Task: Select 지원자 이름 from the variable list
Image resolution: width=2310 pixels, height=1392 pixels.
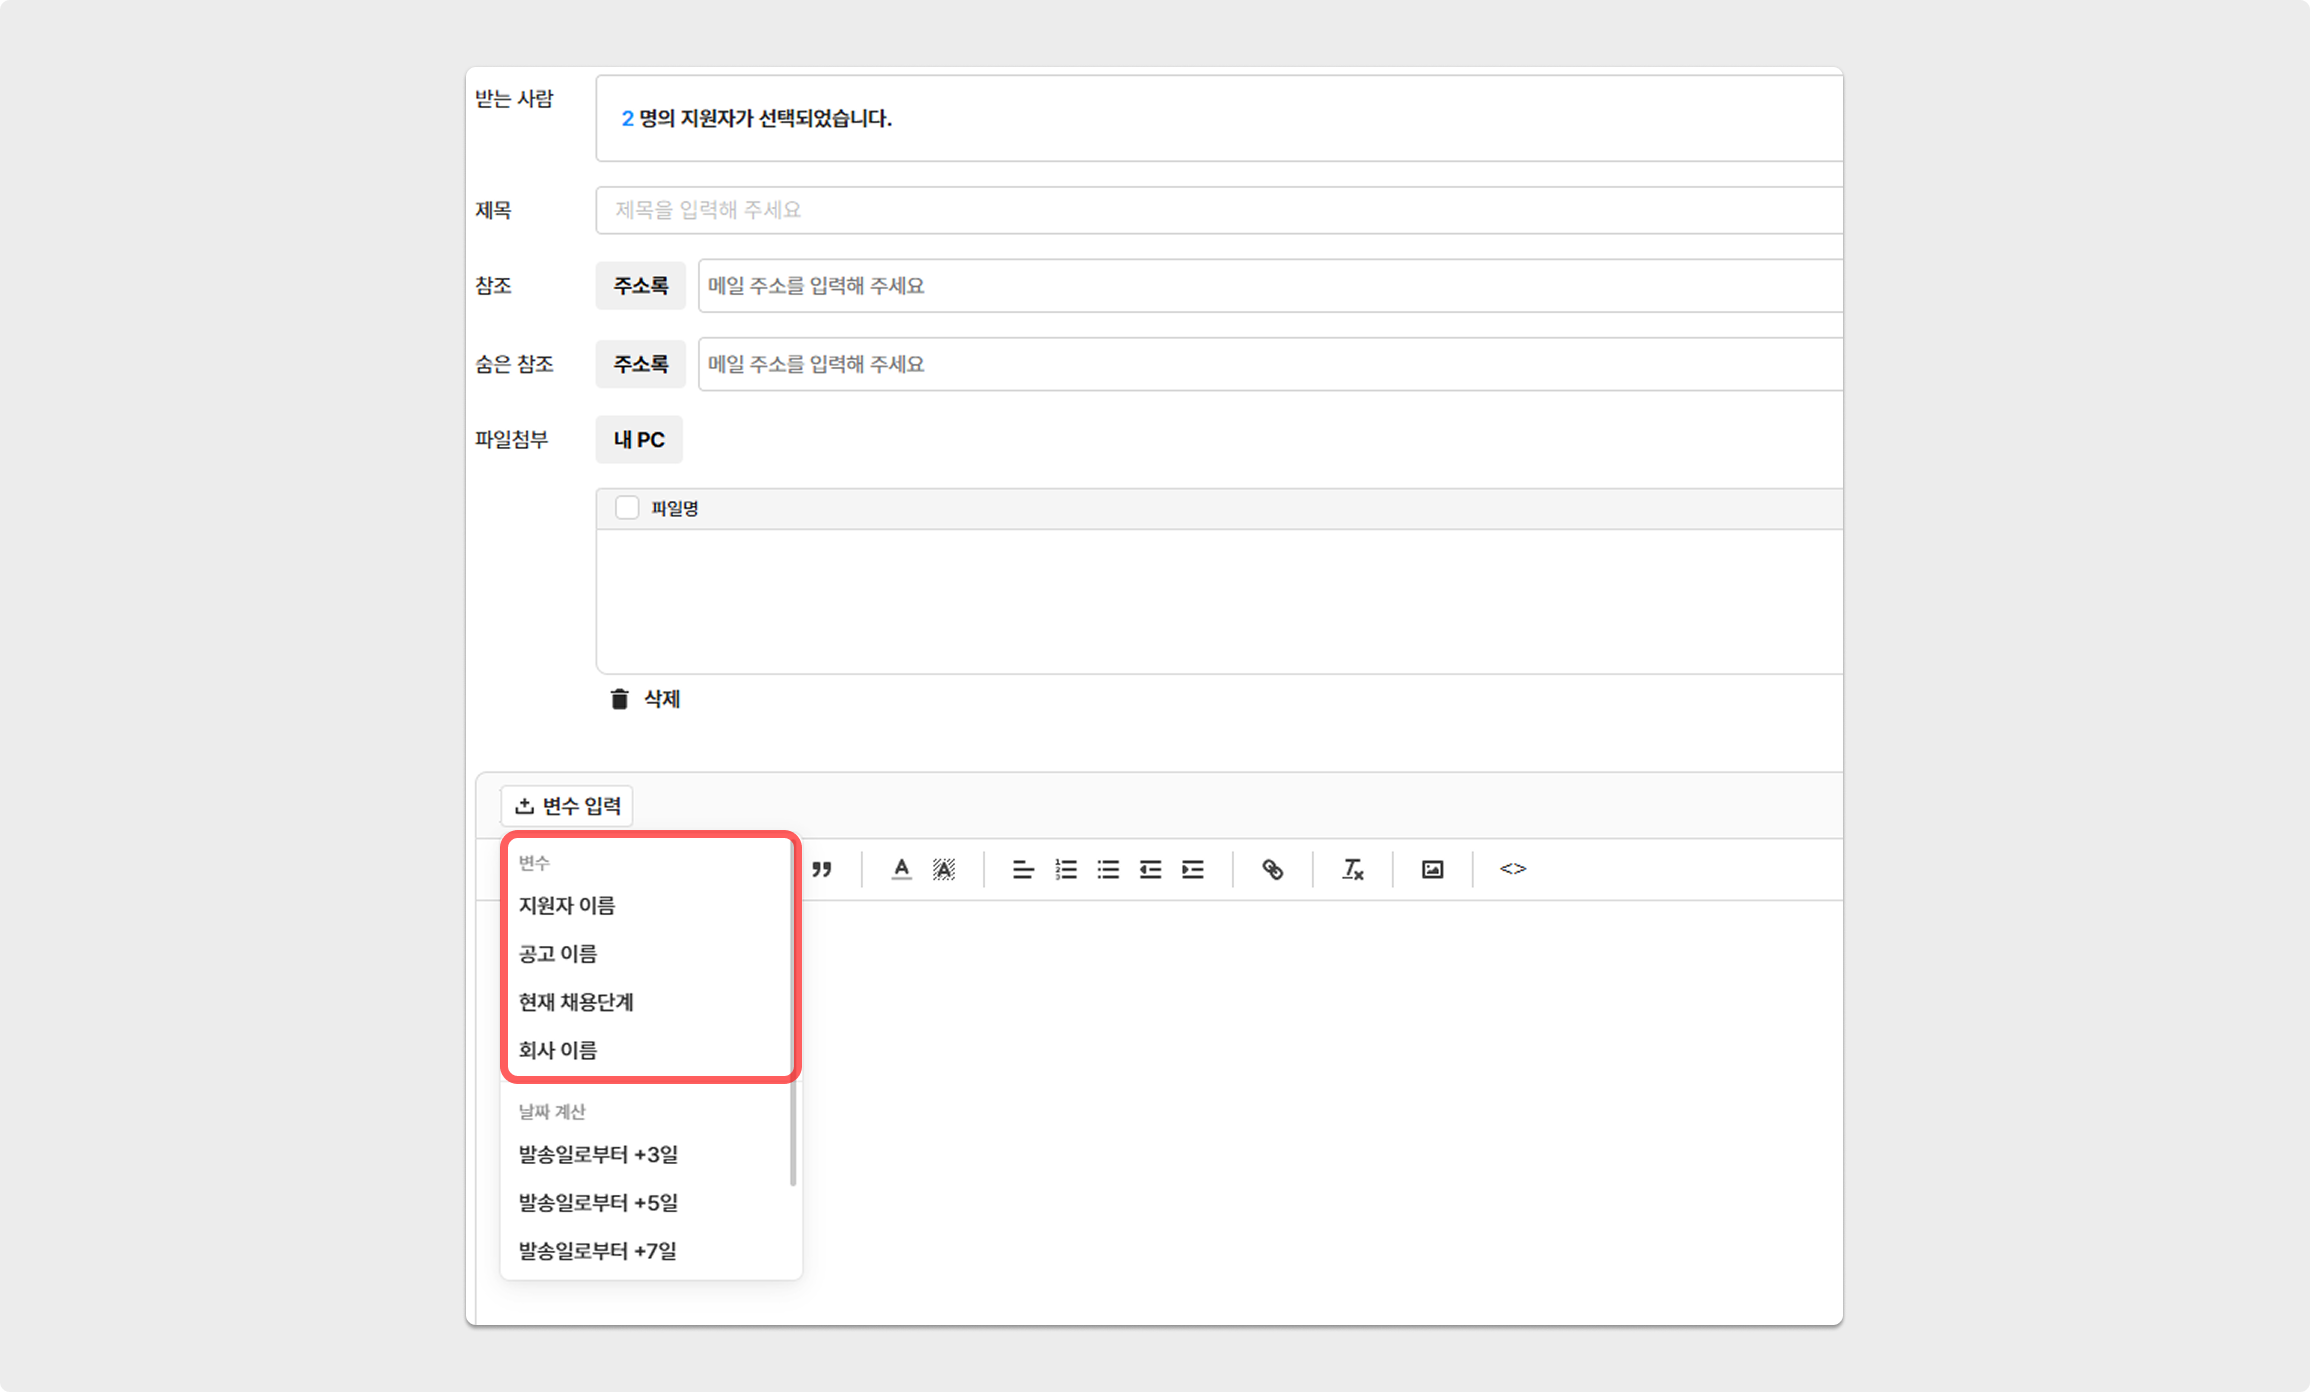Action: pos(567,905)
